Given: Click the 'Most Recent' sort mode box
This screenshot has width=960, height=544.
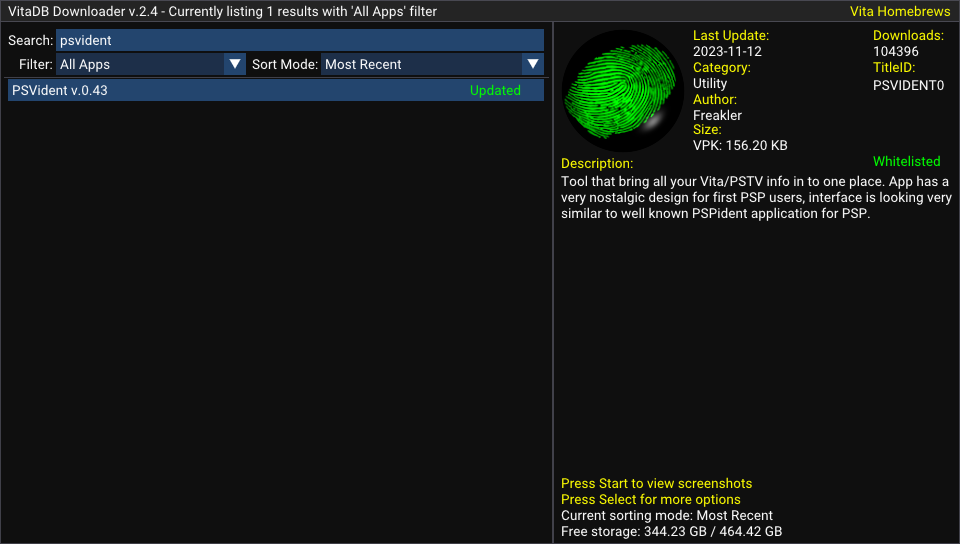Looking at the screenshot, I should 422,64.
